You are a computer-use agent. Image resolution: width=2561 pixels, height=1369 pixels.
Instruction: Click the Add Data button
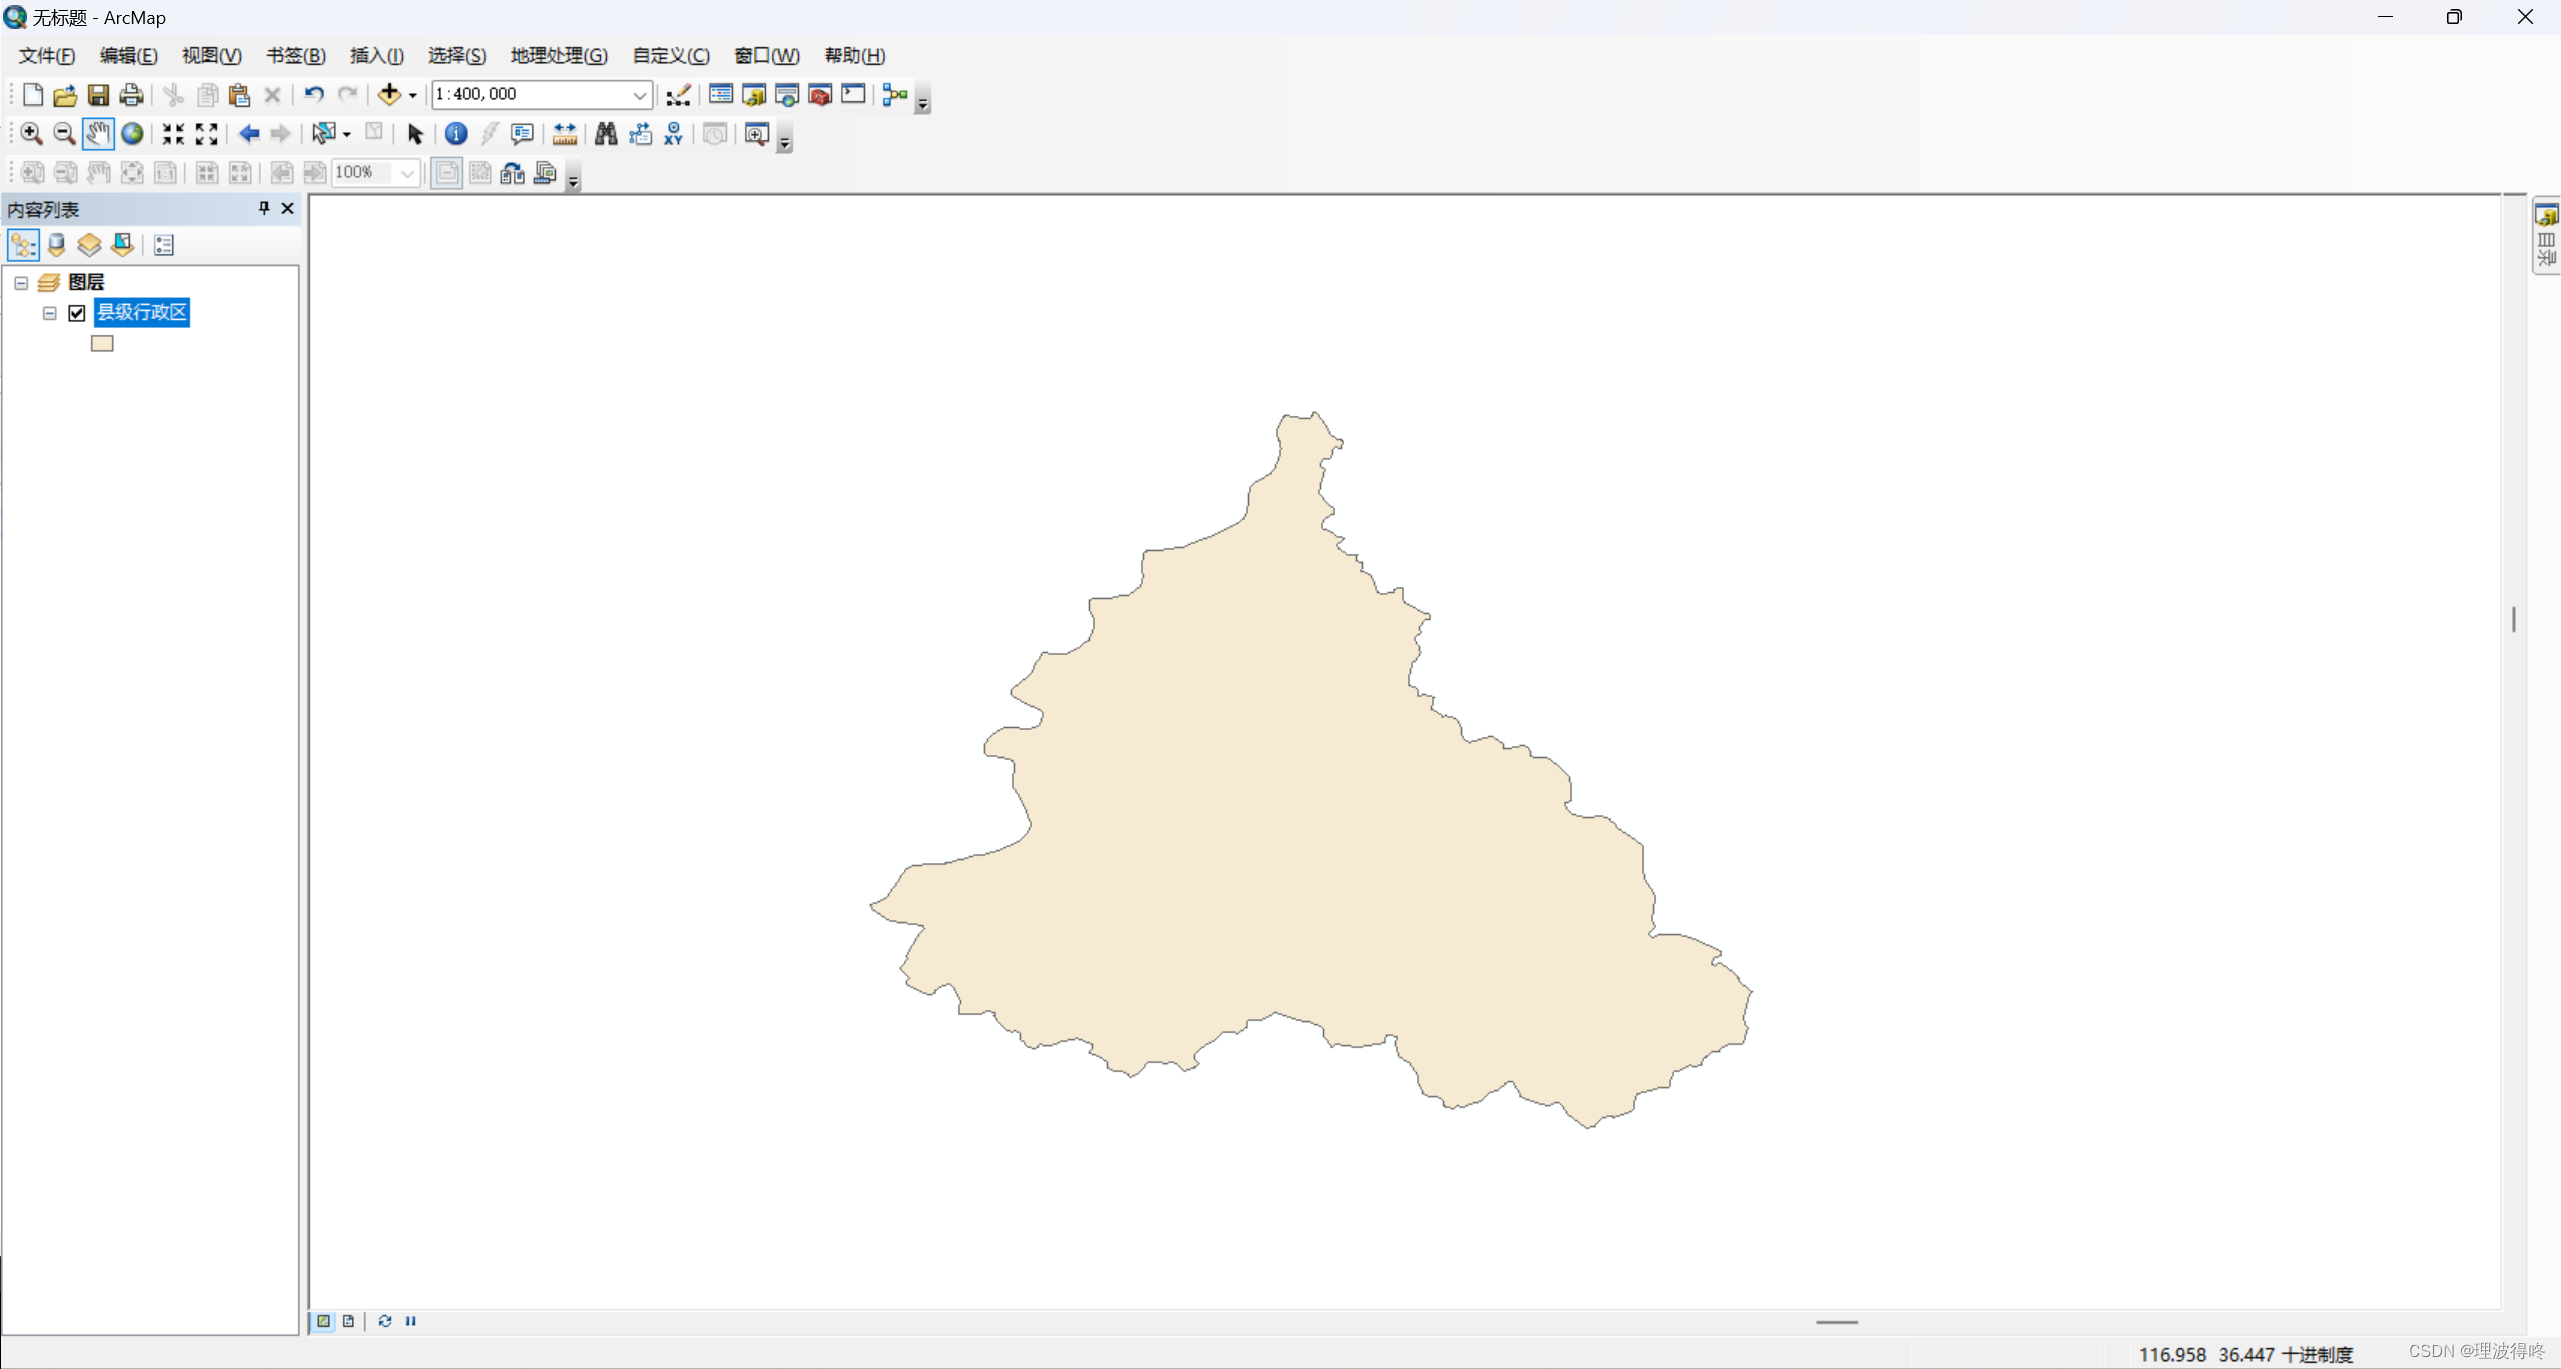pos(388,95)
